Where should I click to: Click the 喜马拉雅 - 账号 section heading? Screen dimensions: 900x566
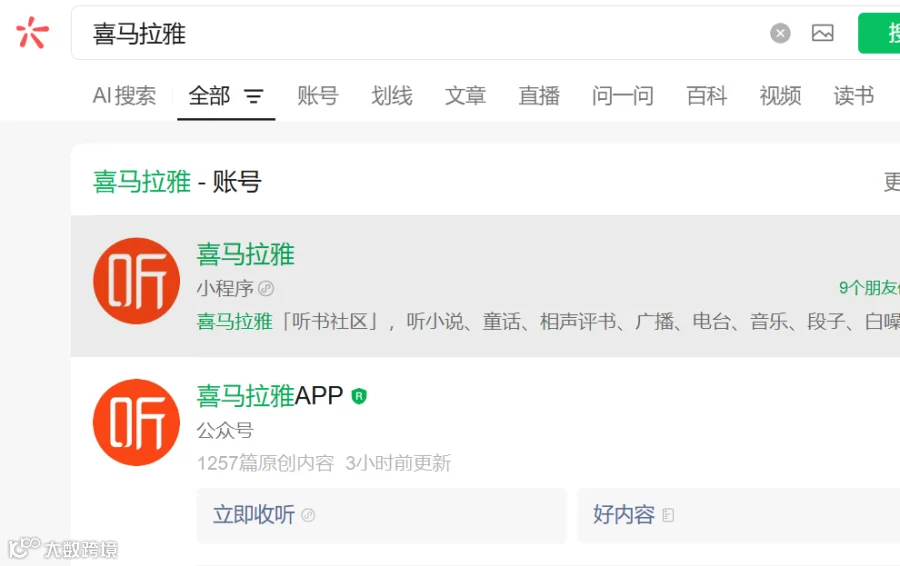[x=177, y=182]
